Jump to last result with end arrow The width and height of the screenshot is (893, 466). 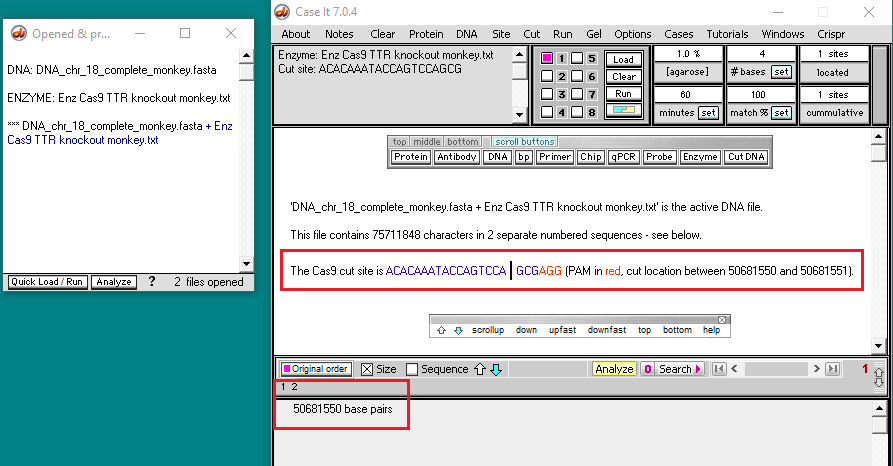coord(833,369)
